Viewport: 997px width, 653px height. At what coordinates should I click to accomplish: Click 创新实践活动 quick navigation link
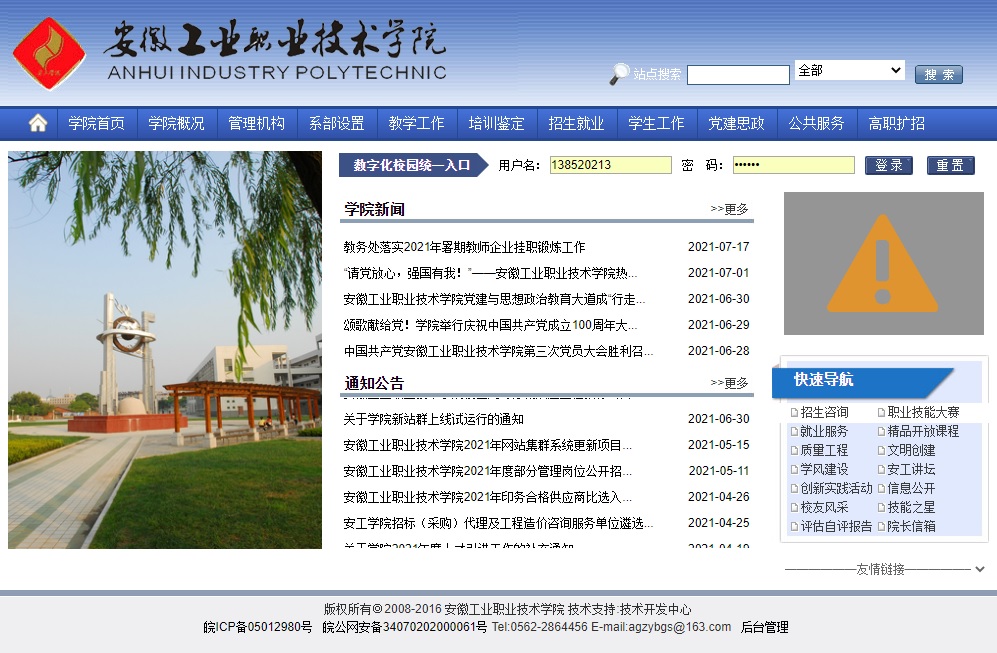(x=836, y=488)
